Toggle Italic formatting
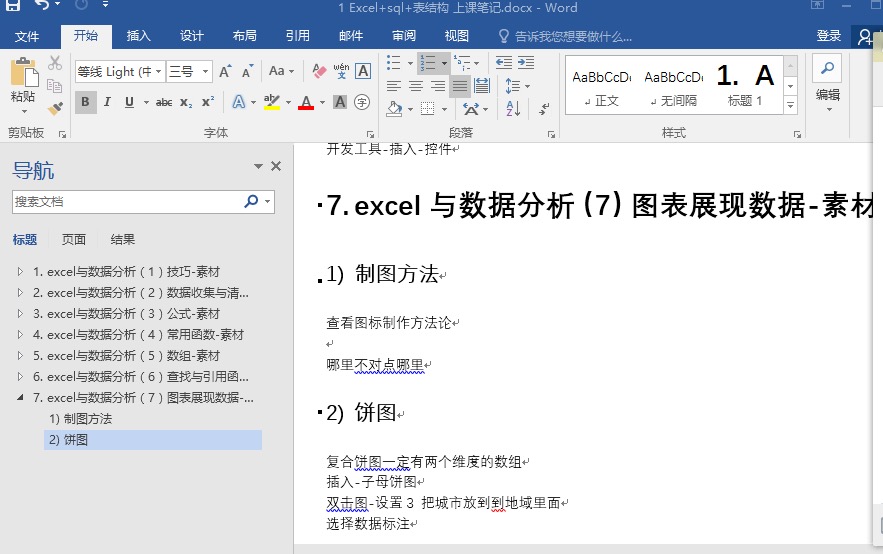883x554 pixels. click(x=108, y=102)
